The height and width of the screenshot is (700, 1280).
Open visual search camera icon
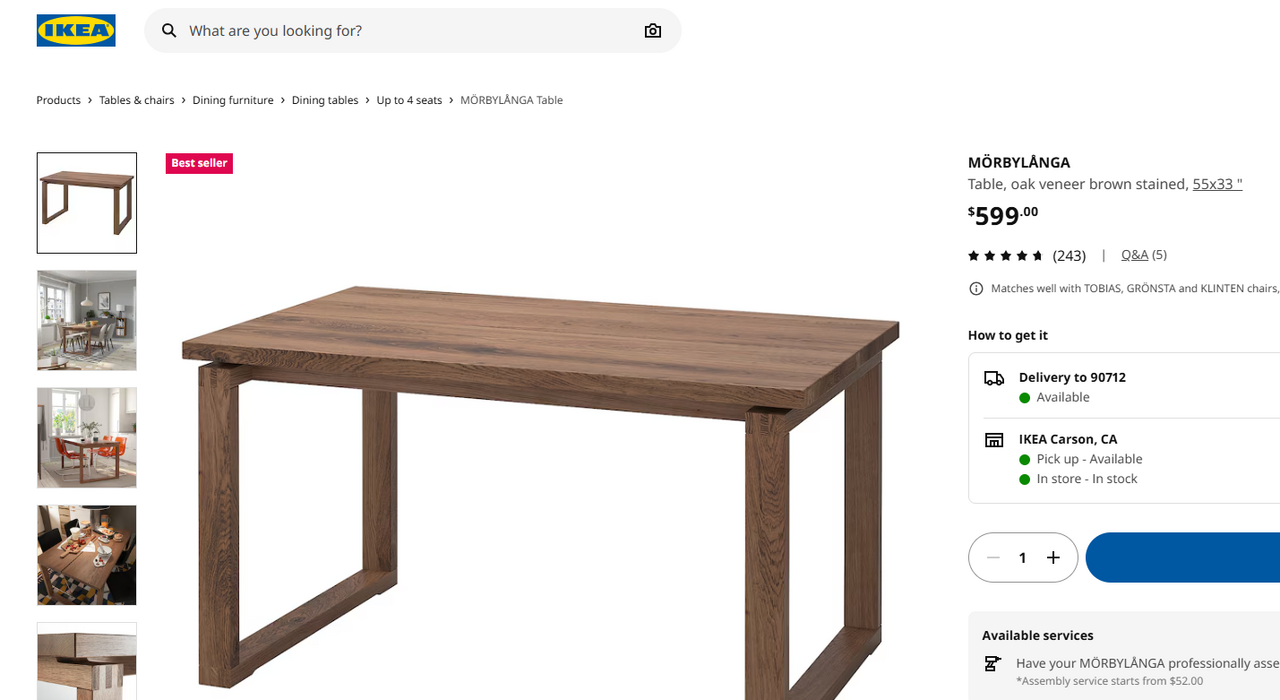pos(653,31)
